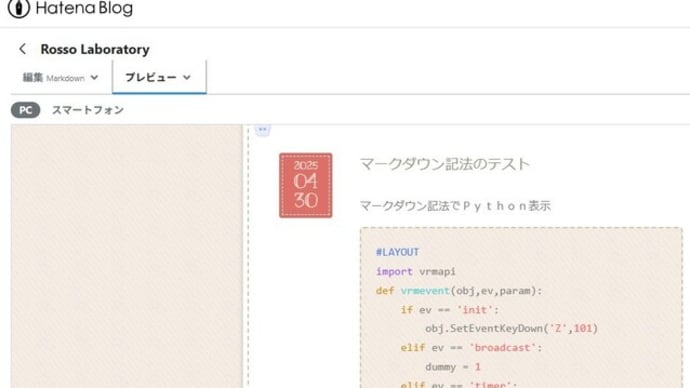
Task: Expand the 編集 Markdown mode dropdown arrow
Action: point(94,78)
